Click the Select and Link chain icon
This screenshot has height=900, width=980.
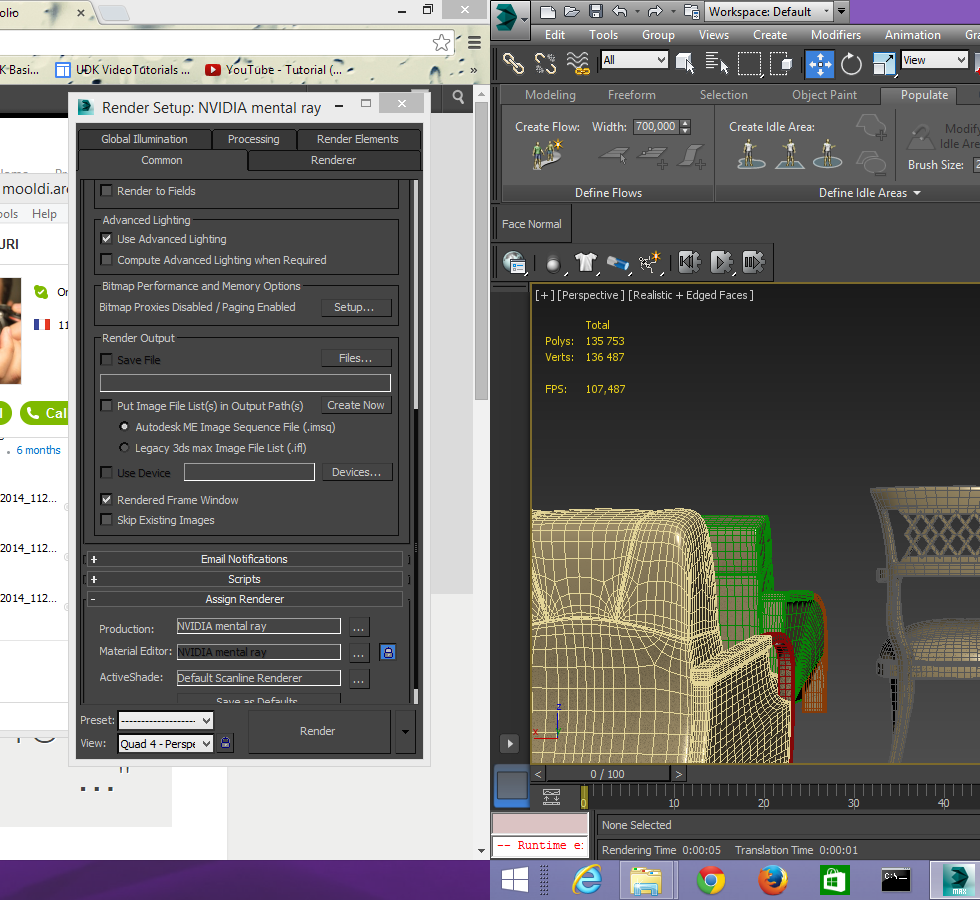513,63
